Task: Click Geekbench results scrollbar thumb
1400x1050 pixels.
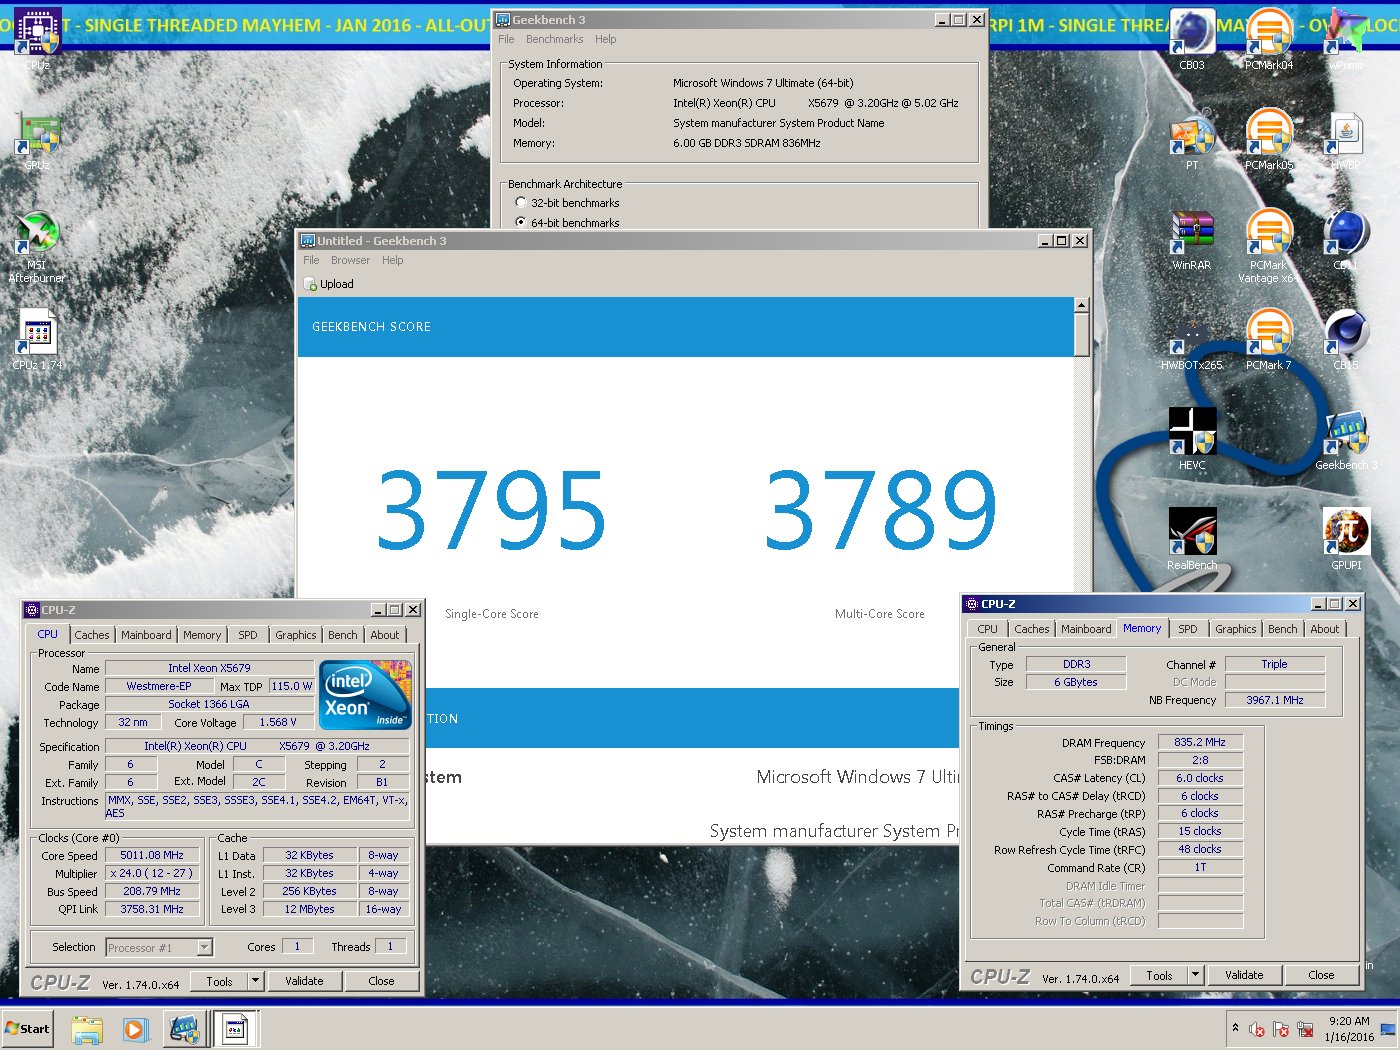Action: (1081, 334)
